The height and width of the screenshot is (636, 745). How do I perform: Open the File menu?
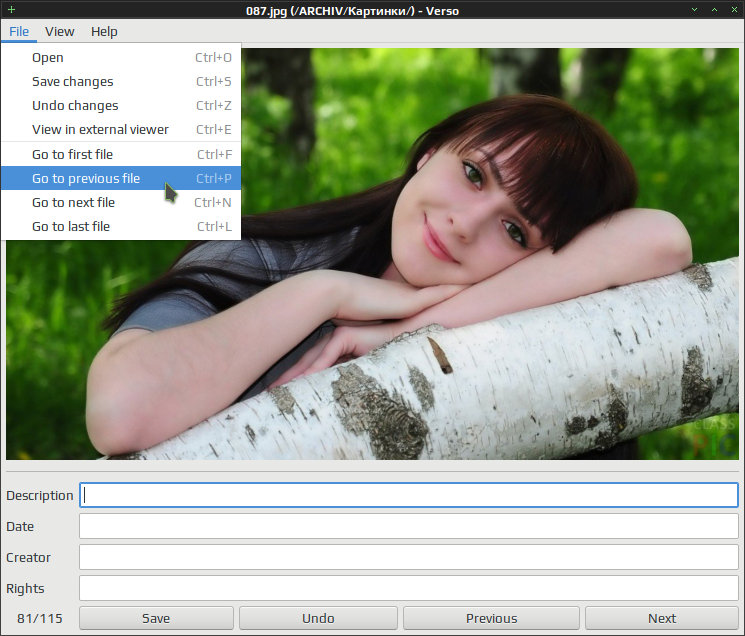click(19, 31)
